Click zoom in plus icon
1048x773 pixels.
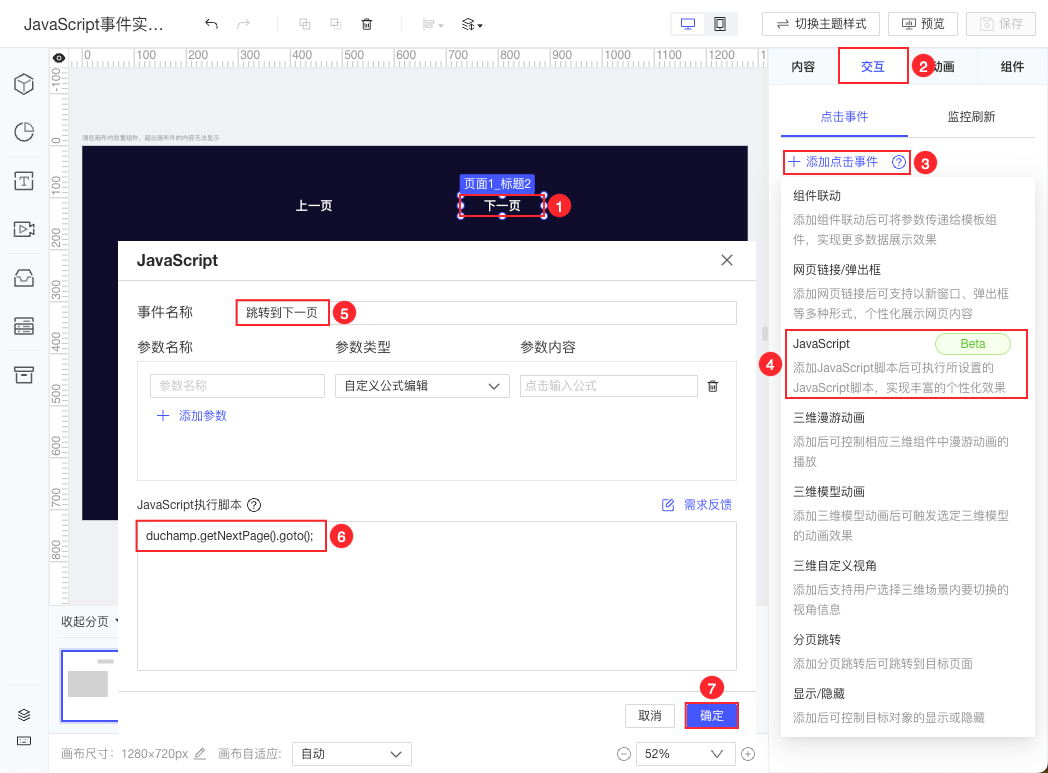pyautogui.click(x=748, y=754)
